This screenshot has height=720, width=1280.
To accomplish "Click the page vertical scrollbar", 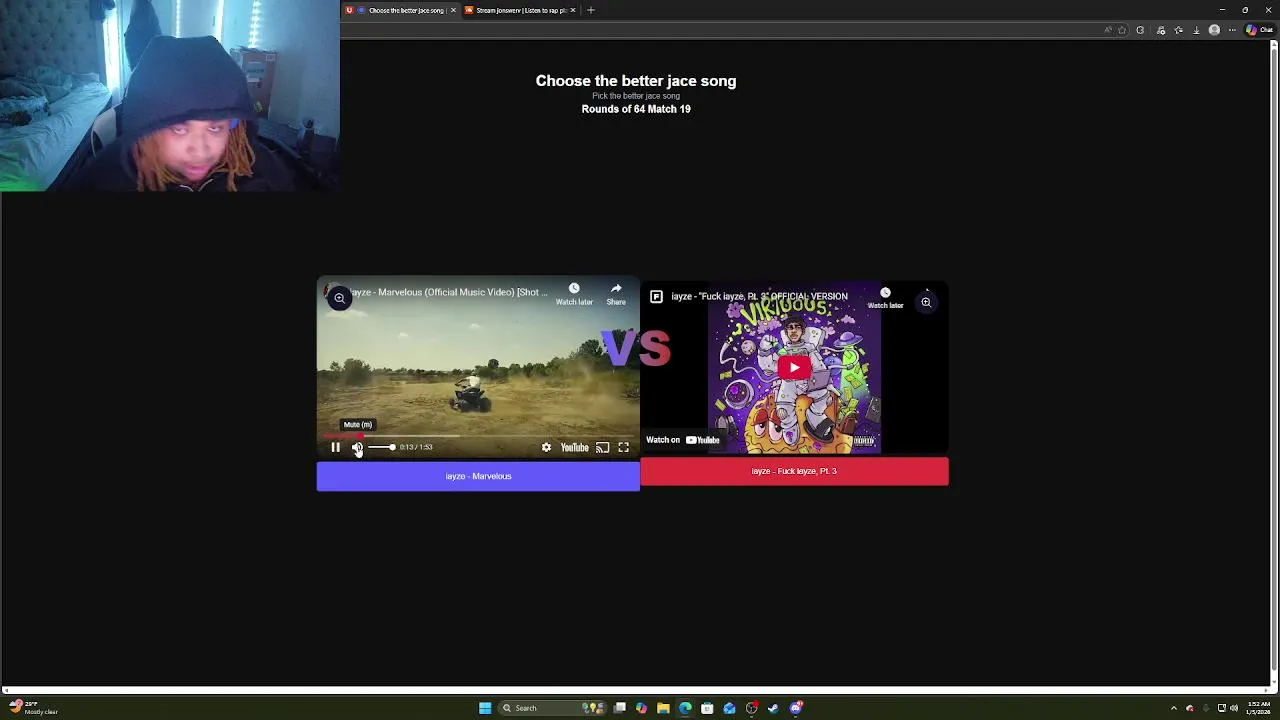I will point(1274,360).
